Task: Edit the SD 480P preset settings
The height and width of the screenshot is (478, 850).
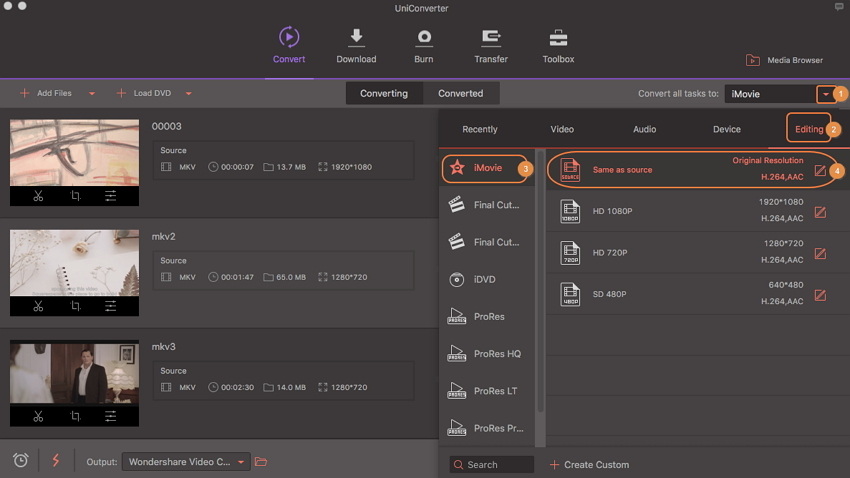Action: pos(820,295)
